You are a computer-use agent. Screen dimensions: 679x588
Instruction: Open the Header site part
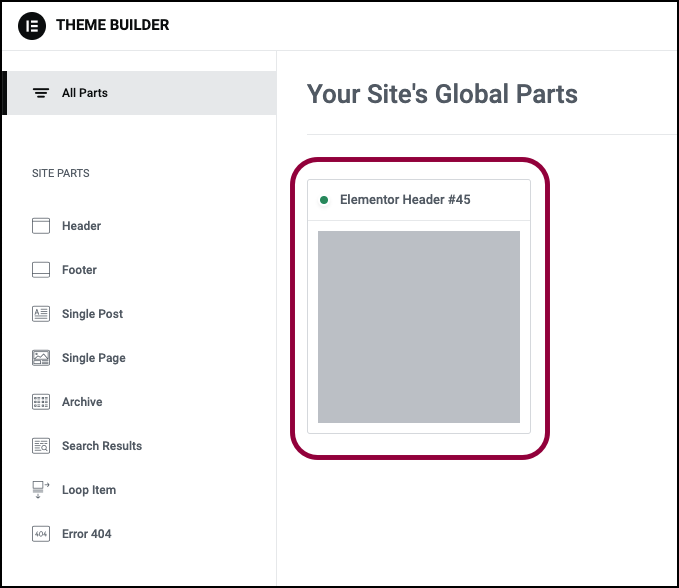tap(81, 226)
